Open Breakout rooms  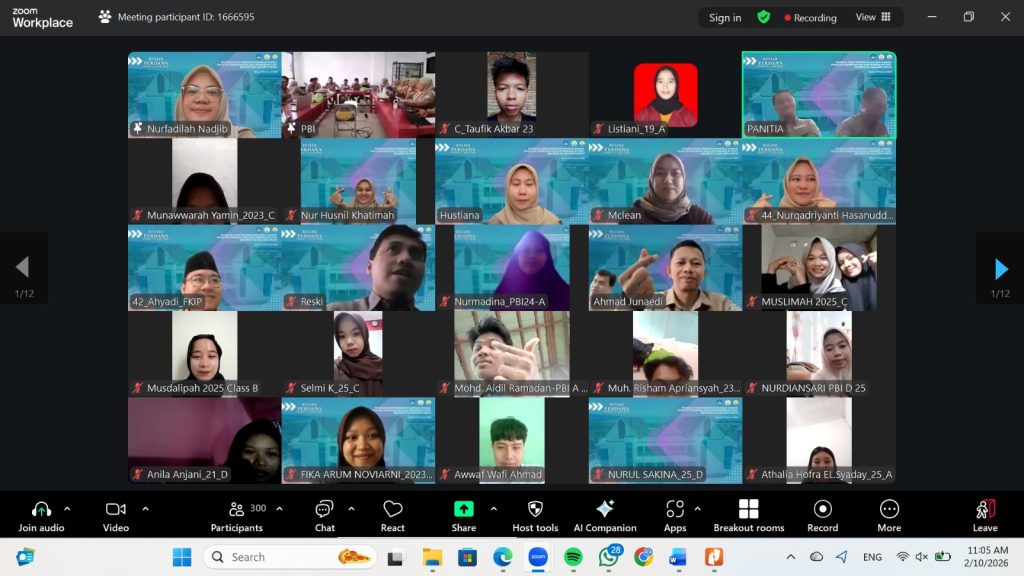click(x=748, y=515)
